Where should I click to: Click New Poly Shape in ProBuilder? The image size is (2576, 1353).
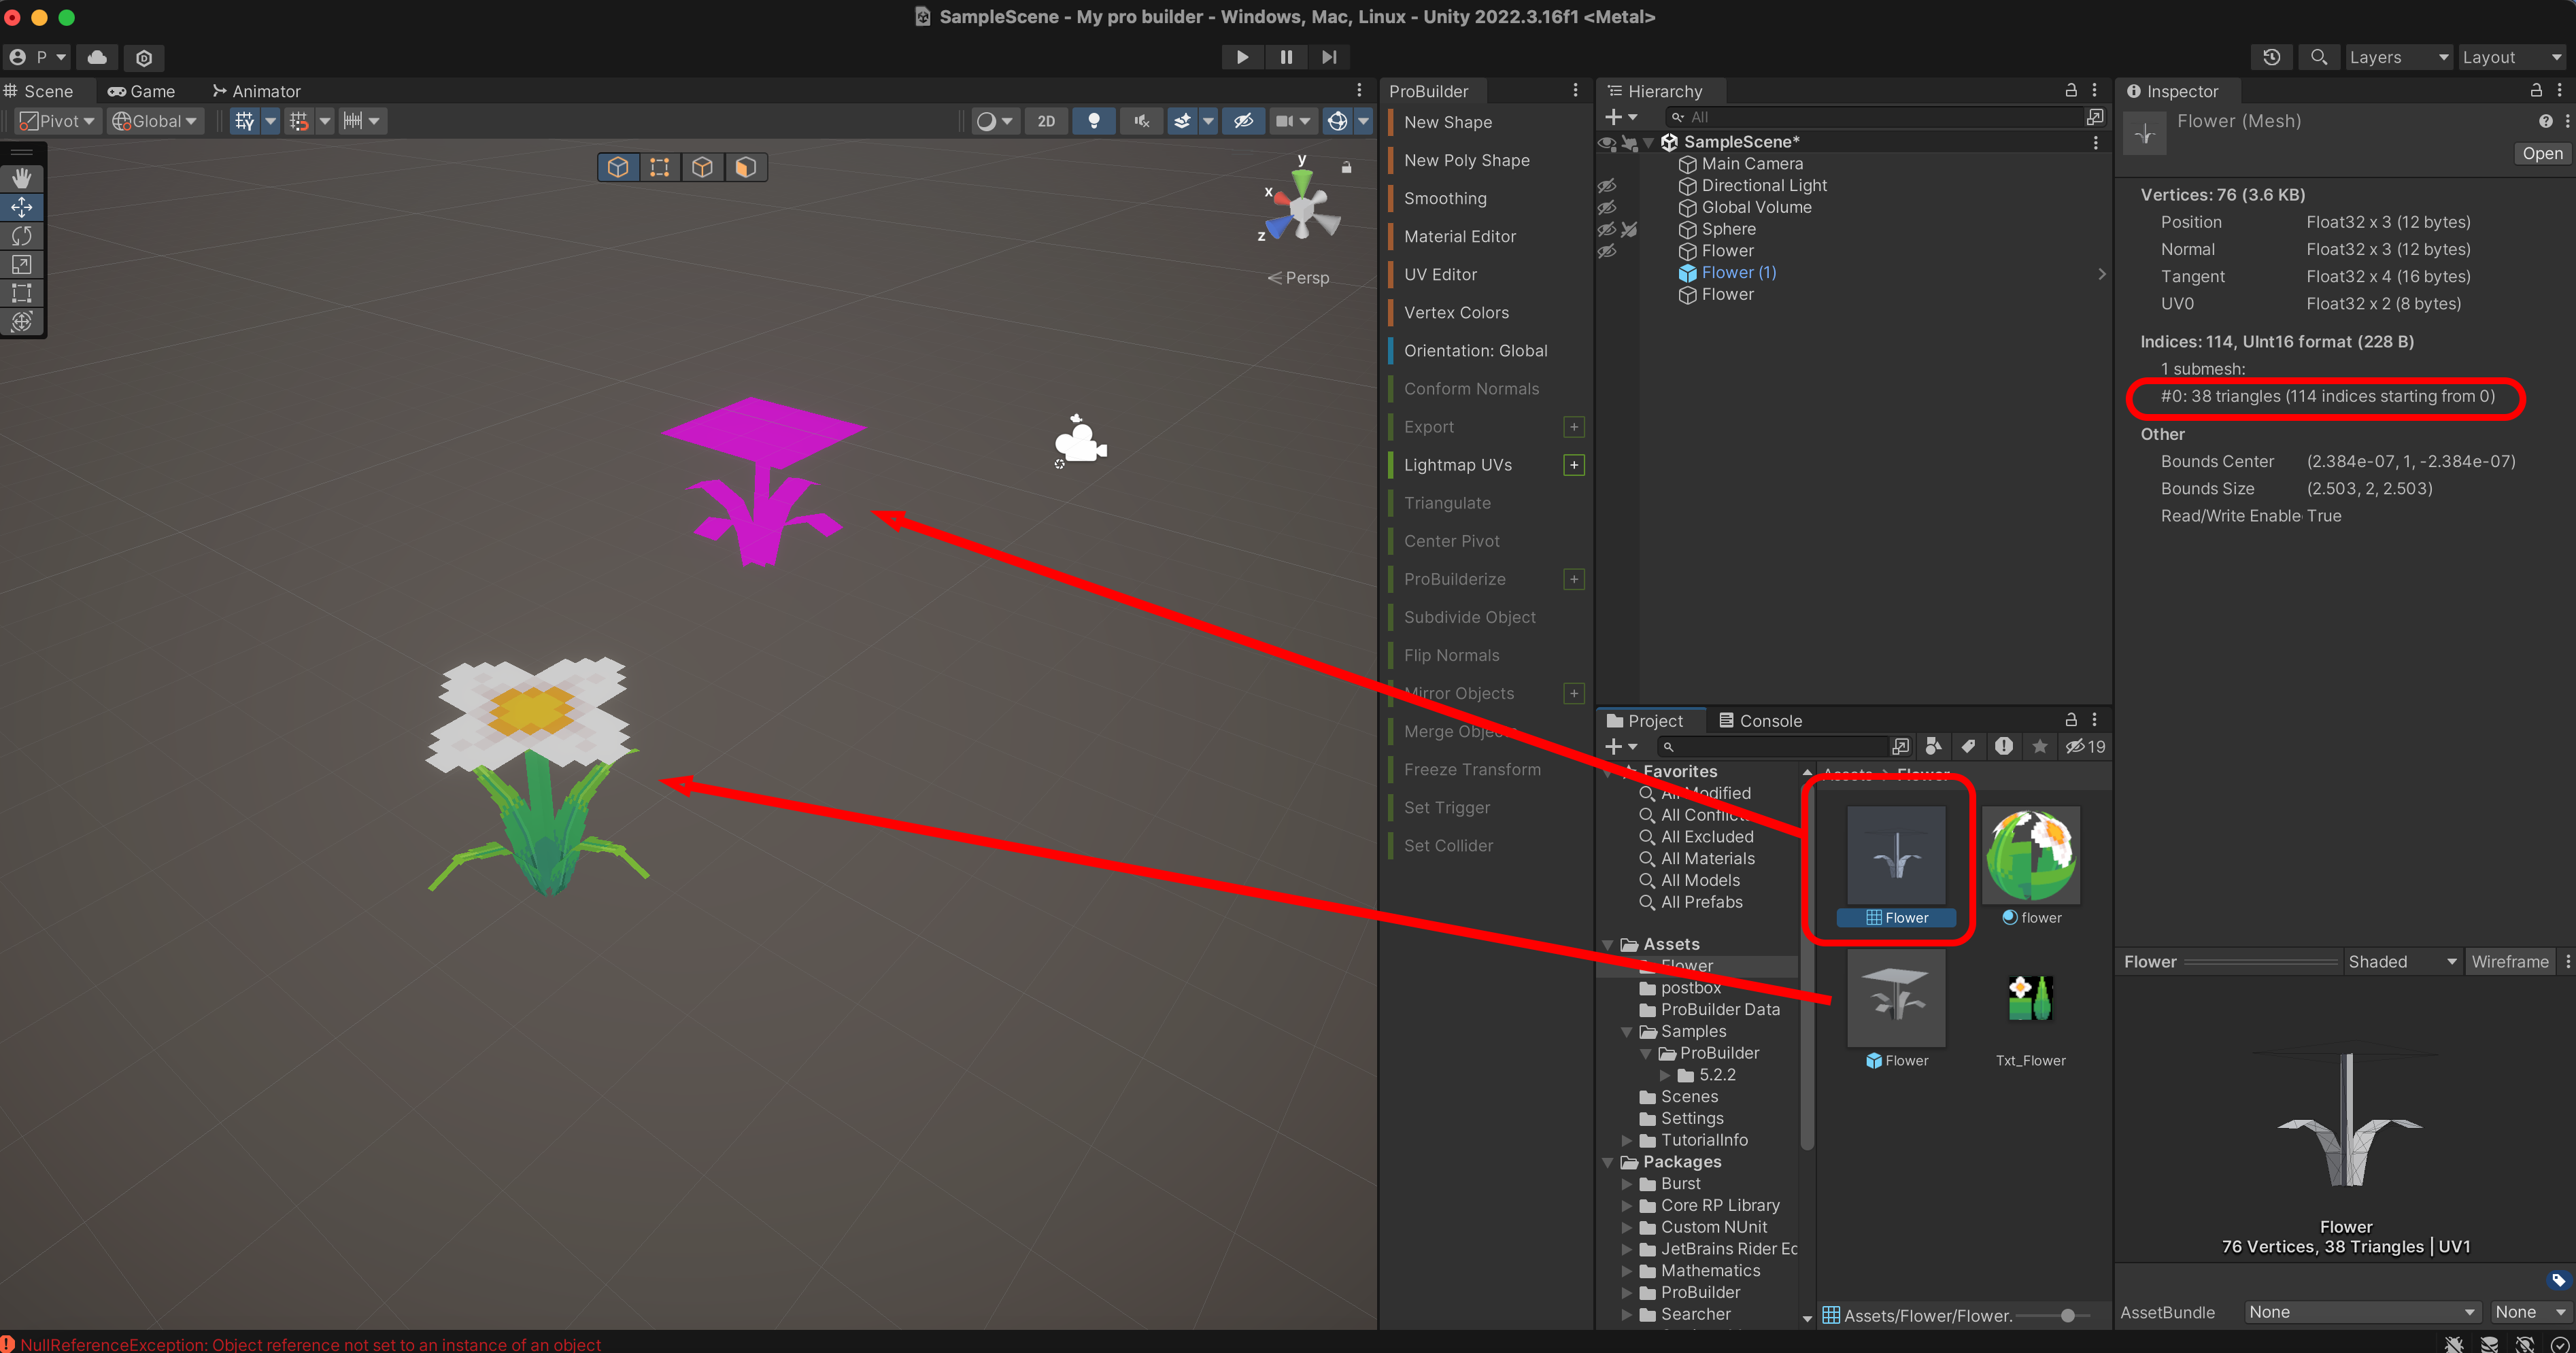click(x=1466, y=160)
